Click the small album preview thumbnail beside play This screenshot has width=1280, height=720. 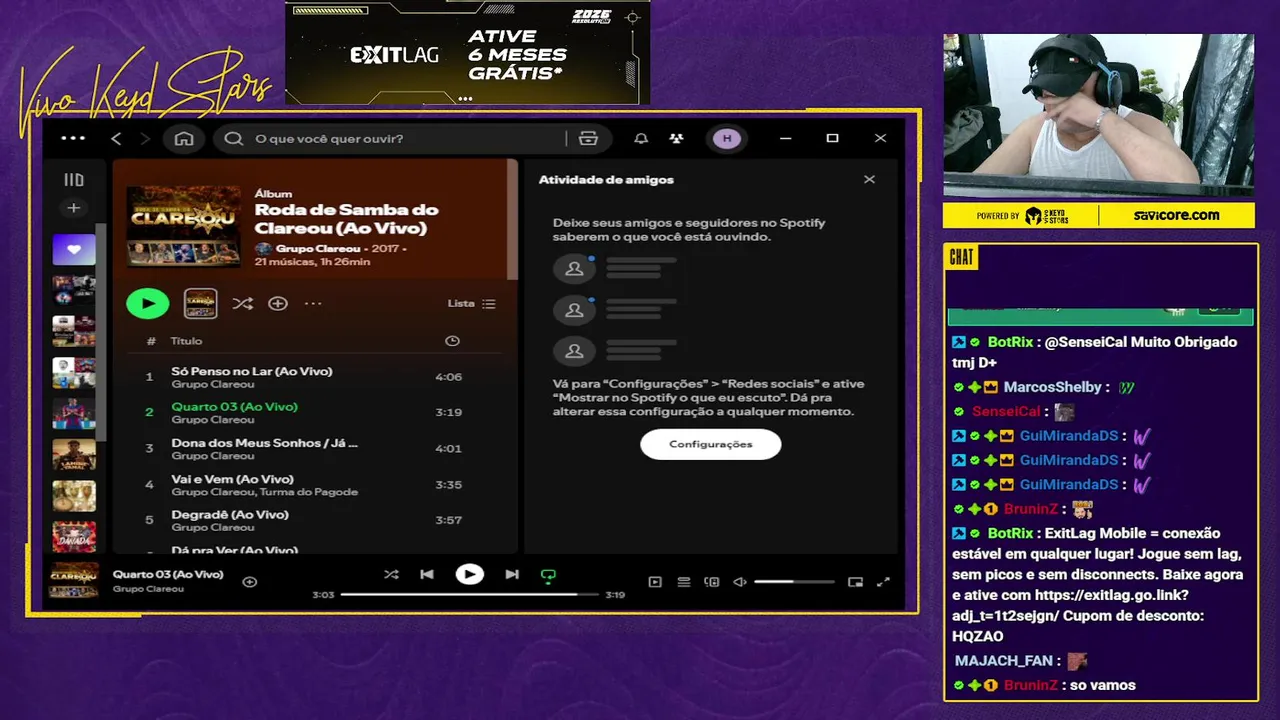coord(201,303)
